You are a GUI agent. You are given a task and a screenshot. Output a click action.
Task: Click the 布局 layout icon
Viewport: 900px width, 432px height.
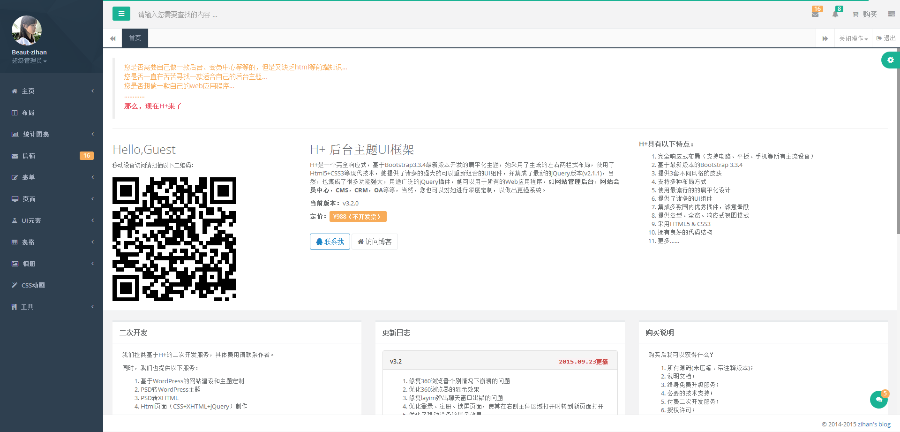point(14,112)
